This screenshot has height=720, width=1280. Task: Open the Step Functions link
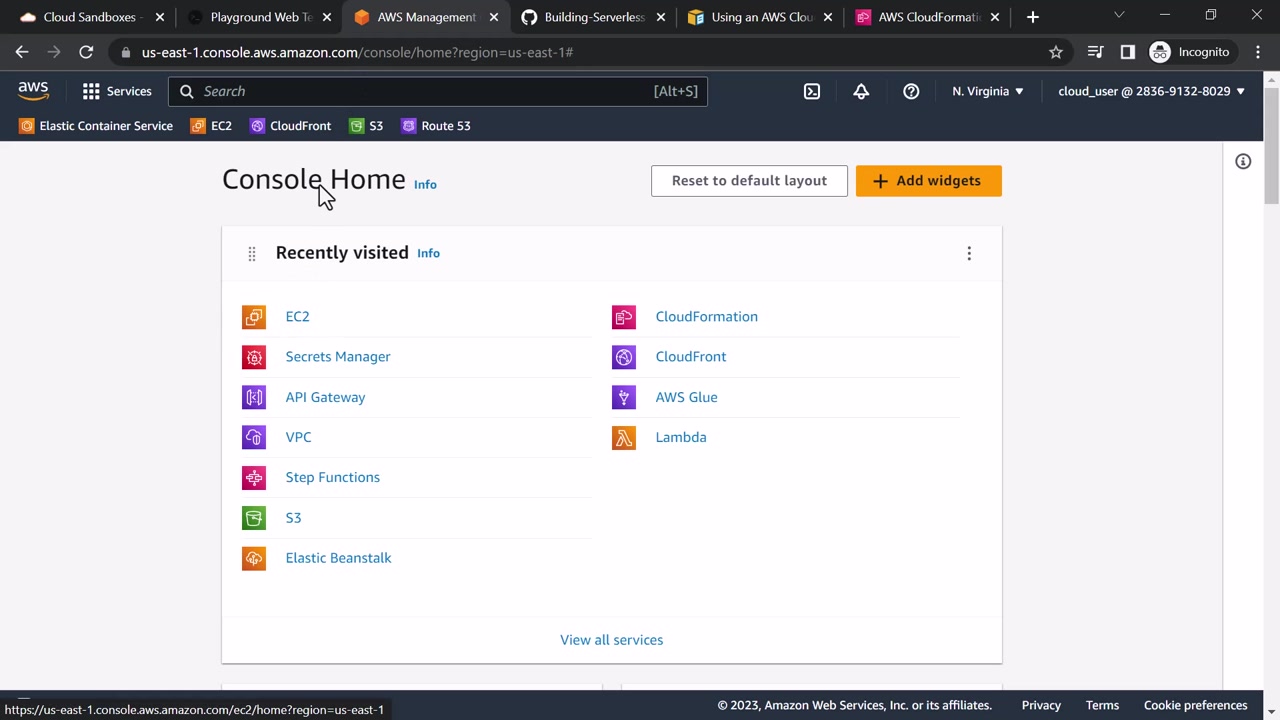[x=333, y=478]
